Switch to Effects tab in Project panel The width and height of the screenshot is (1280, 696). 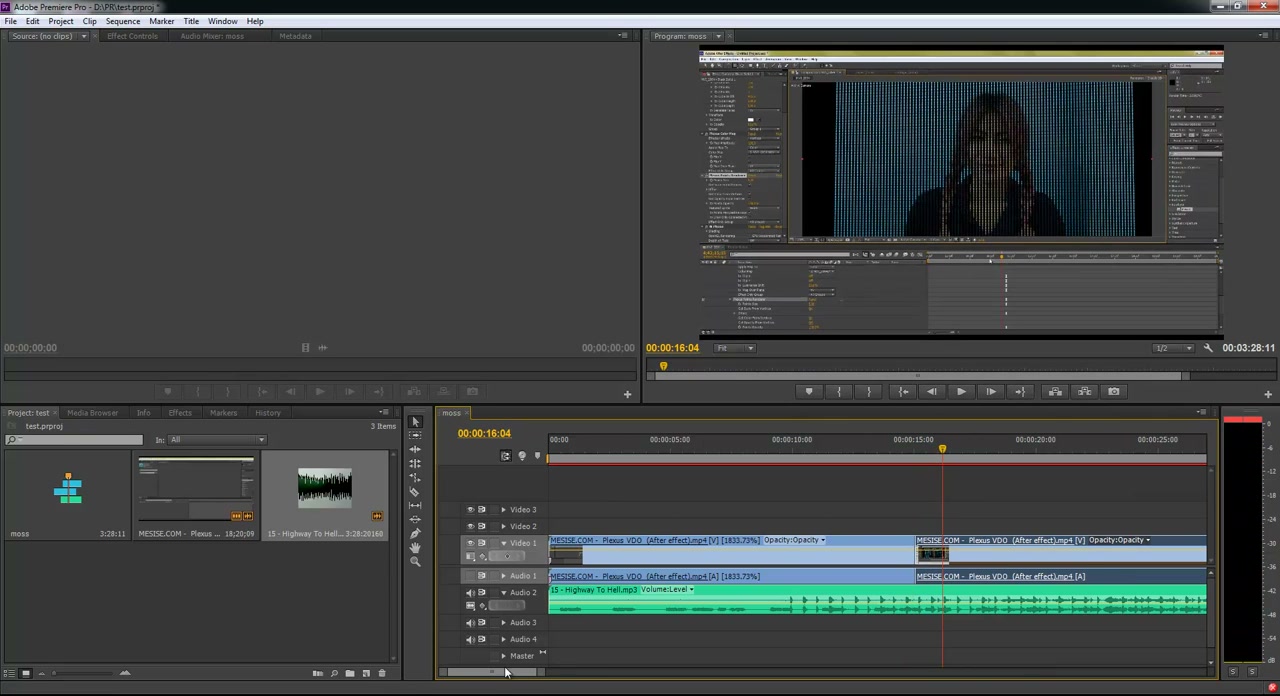pos(180,413)
